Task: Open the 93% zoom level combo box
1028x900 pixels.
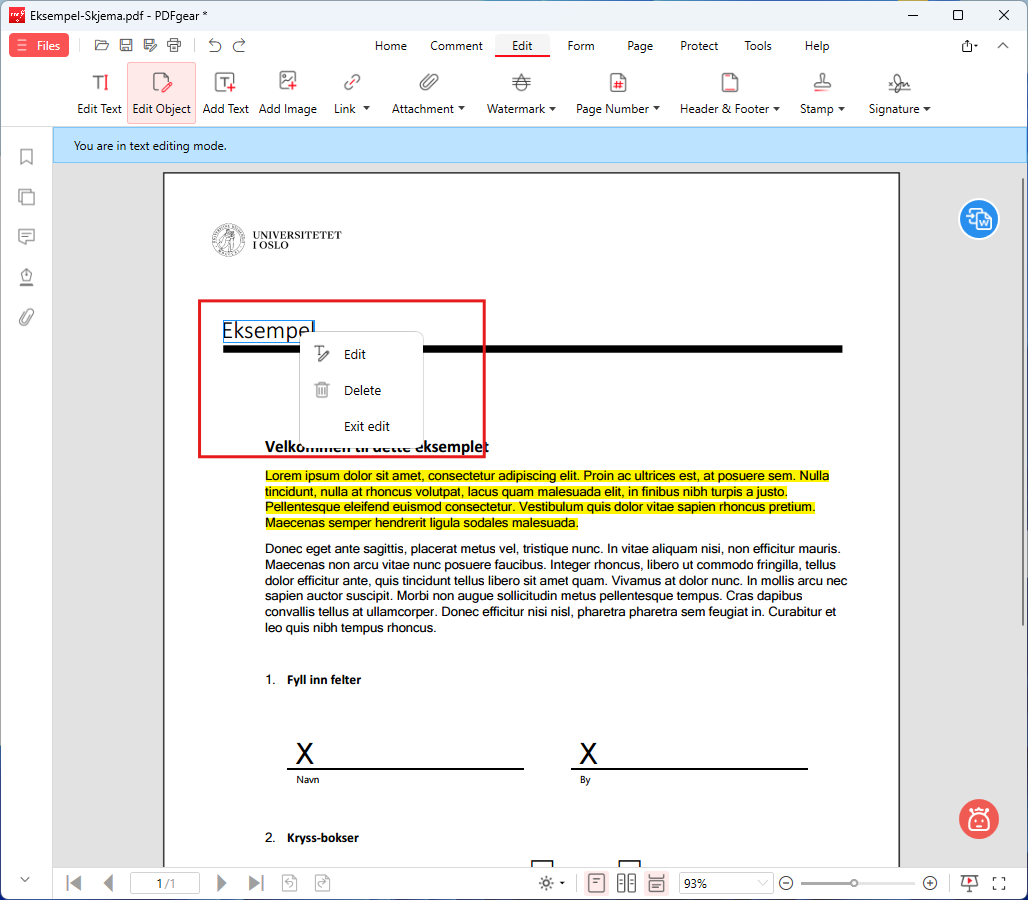Action: point(725,884)
